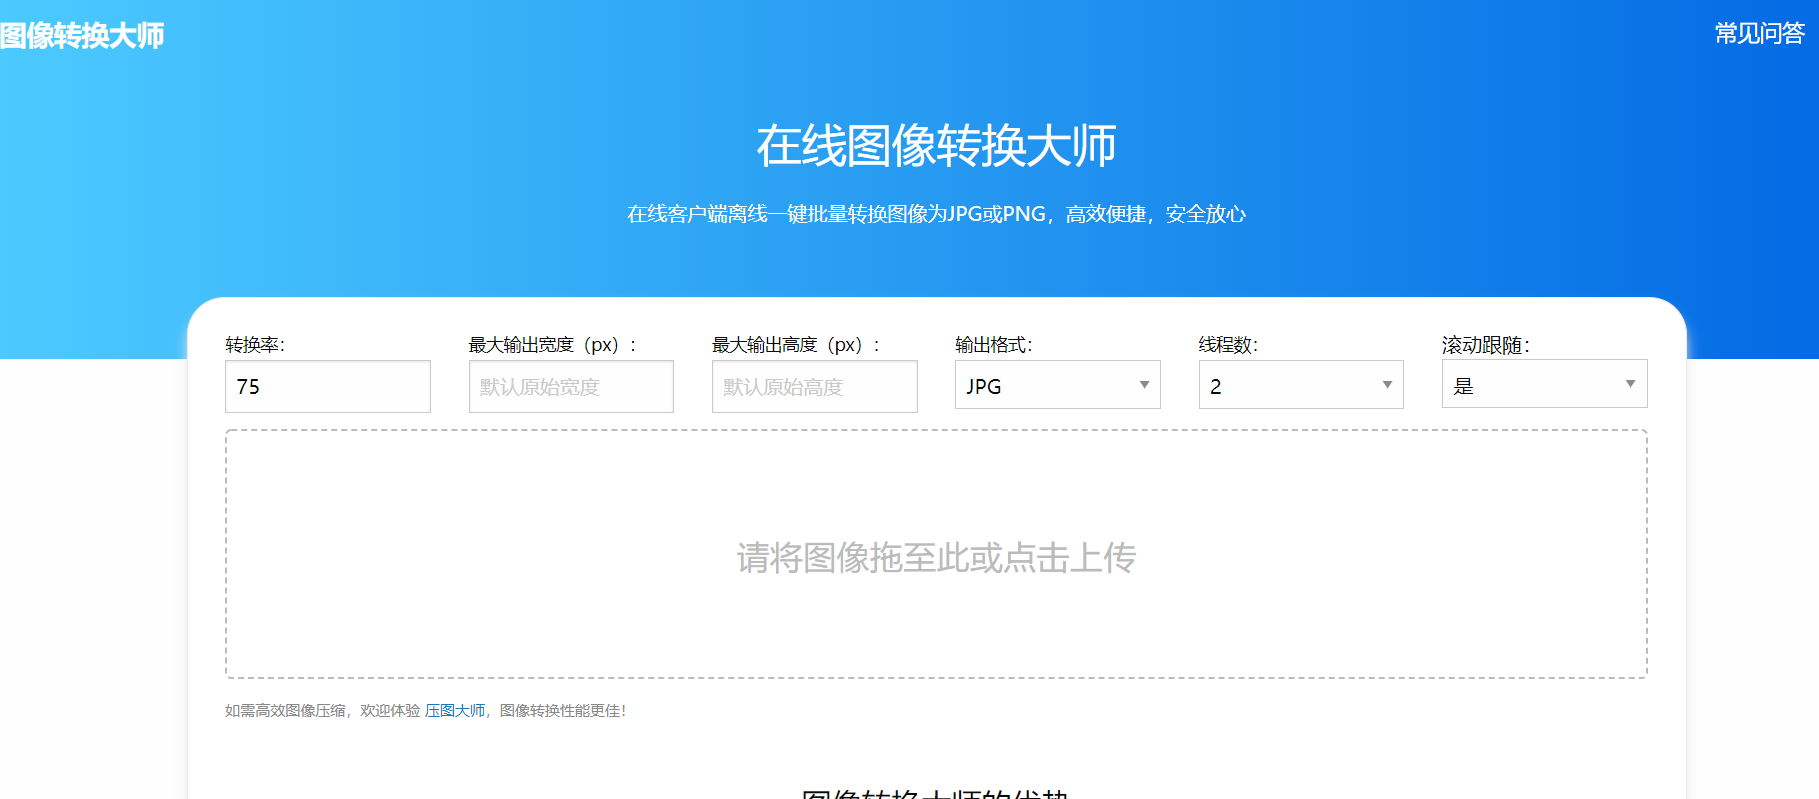Follow the 压图大师 hyperlink
The image size is (1819, 799).
[x=454, y=711]
